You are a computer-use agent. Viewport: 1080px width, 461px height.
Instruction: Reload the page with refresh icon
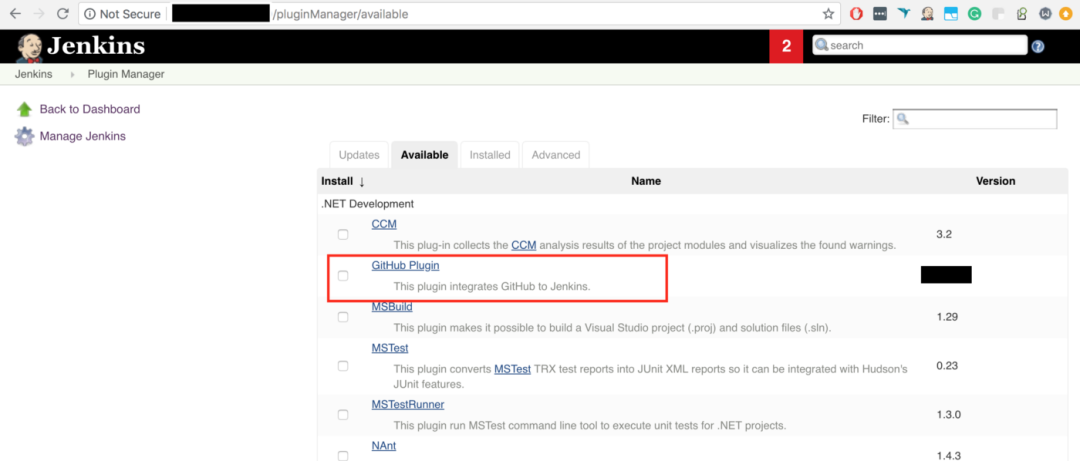click(63, 14)
